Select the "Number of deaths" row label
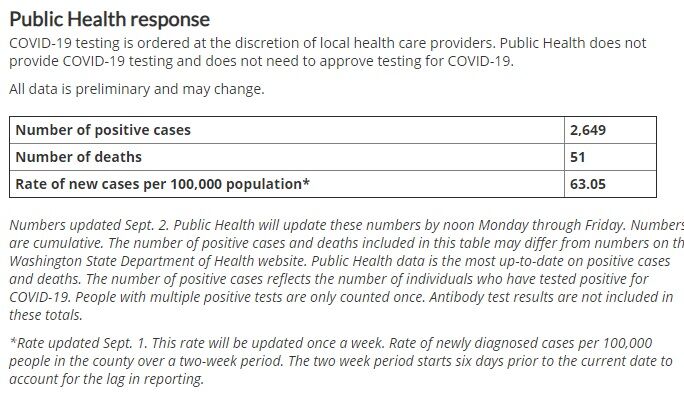Viewport: 684px width, 403px height. (x=78, y=157)
